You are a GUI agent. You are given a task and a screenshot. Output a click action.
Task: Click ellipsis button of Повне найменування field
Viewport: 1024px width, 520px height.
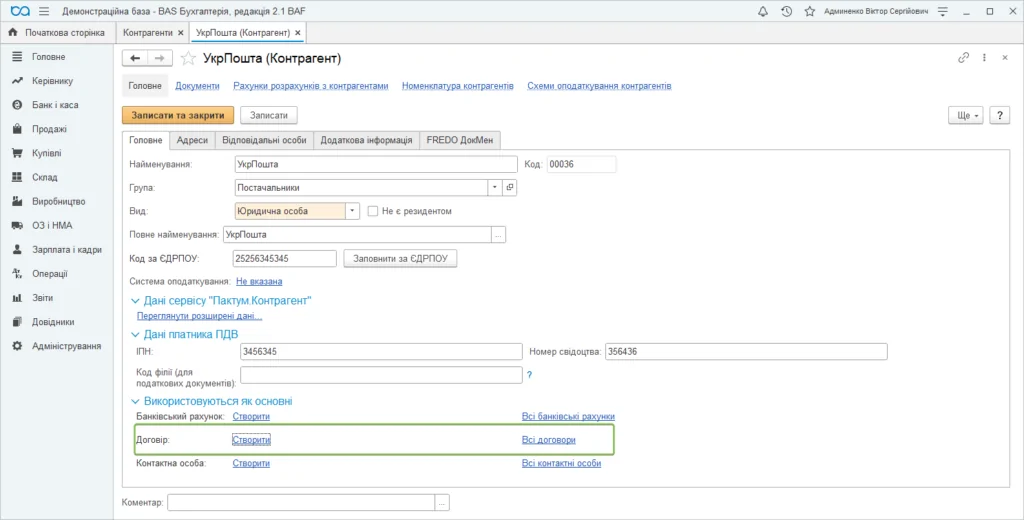(x=499, y=235)
